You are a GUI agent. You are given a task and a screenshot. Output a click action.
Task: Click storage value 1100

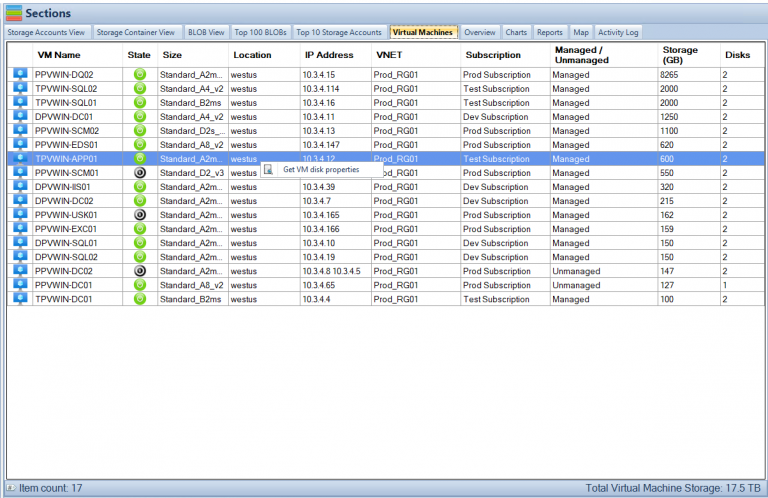pos(689,131)
